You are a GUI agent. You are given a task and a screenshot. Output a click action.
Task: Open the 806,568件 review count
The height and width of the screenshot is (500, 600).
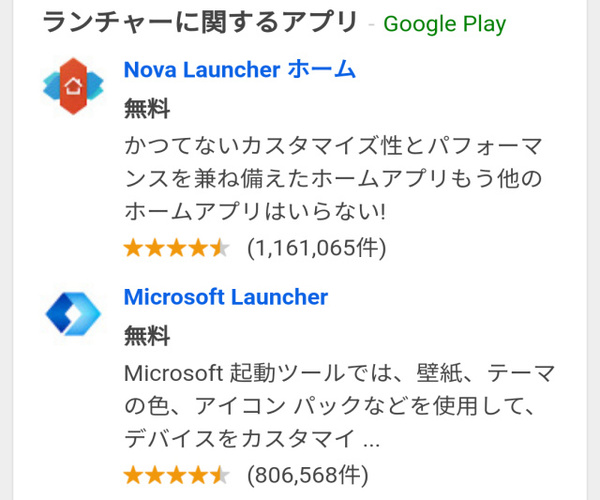coord(307,473)
